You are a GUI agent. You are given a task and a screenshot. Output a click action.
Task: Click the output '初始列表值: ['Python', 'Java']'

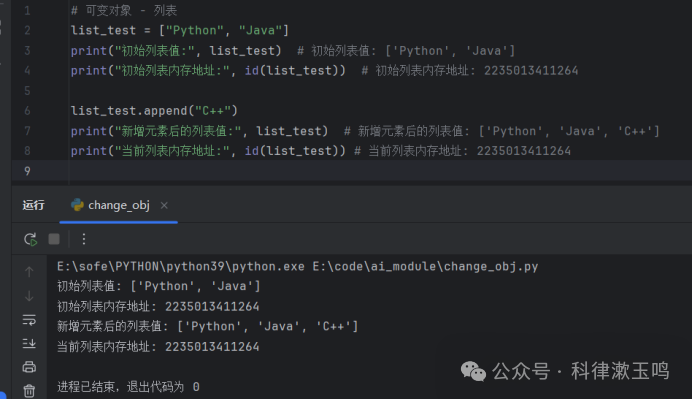(159, 286)
